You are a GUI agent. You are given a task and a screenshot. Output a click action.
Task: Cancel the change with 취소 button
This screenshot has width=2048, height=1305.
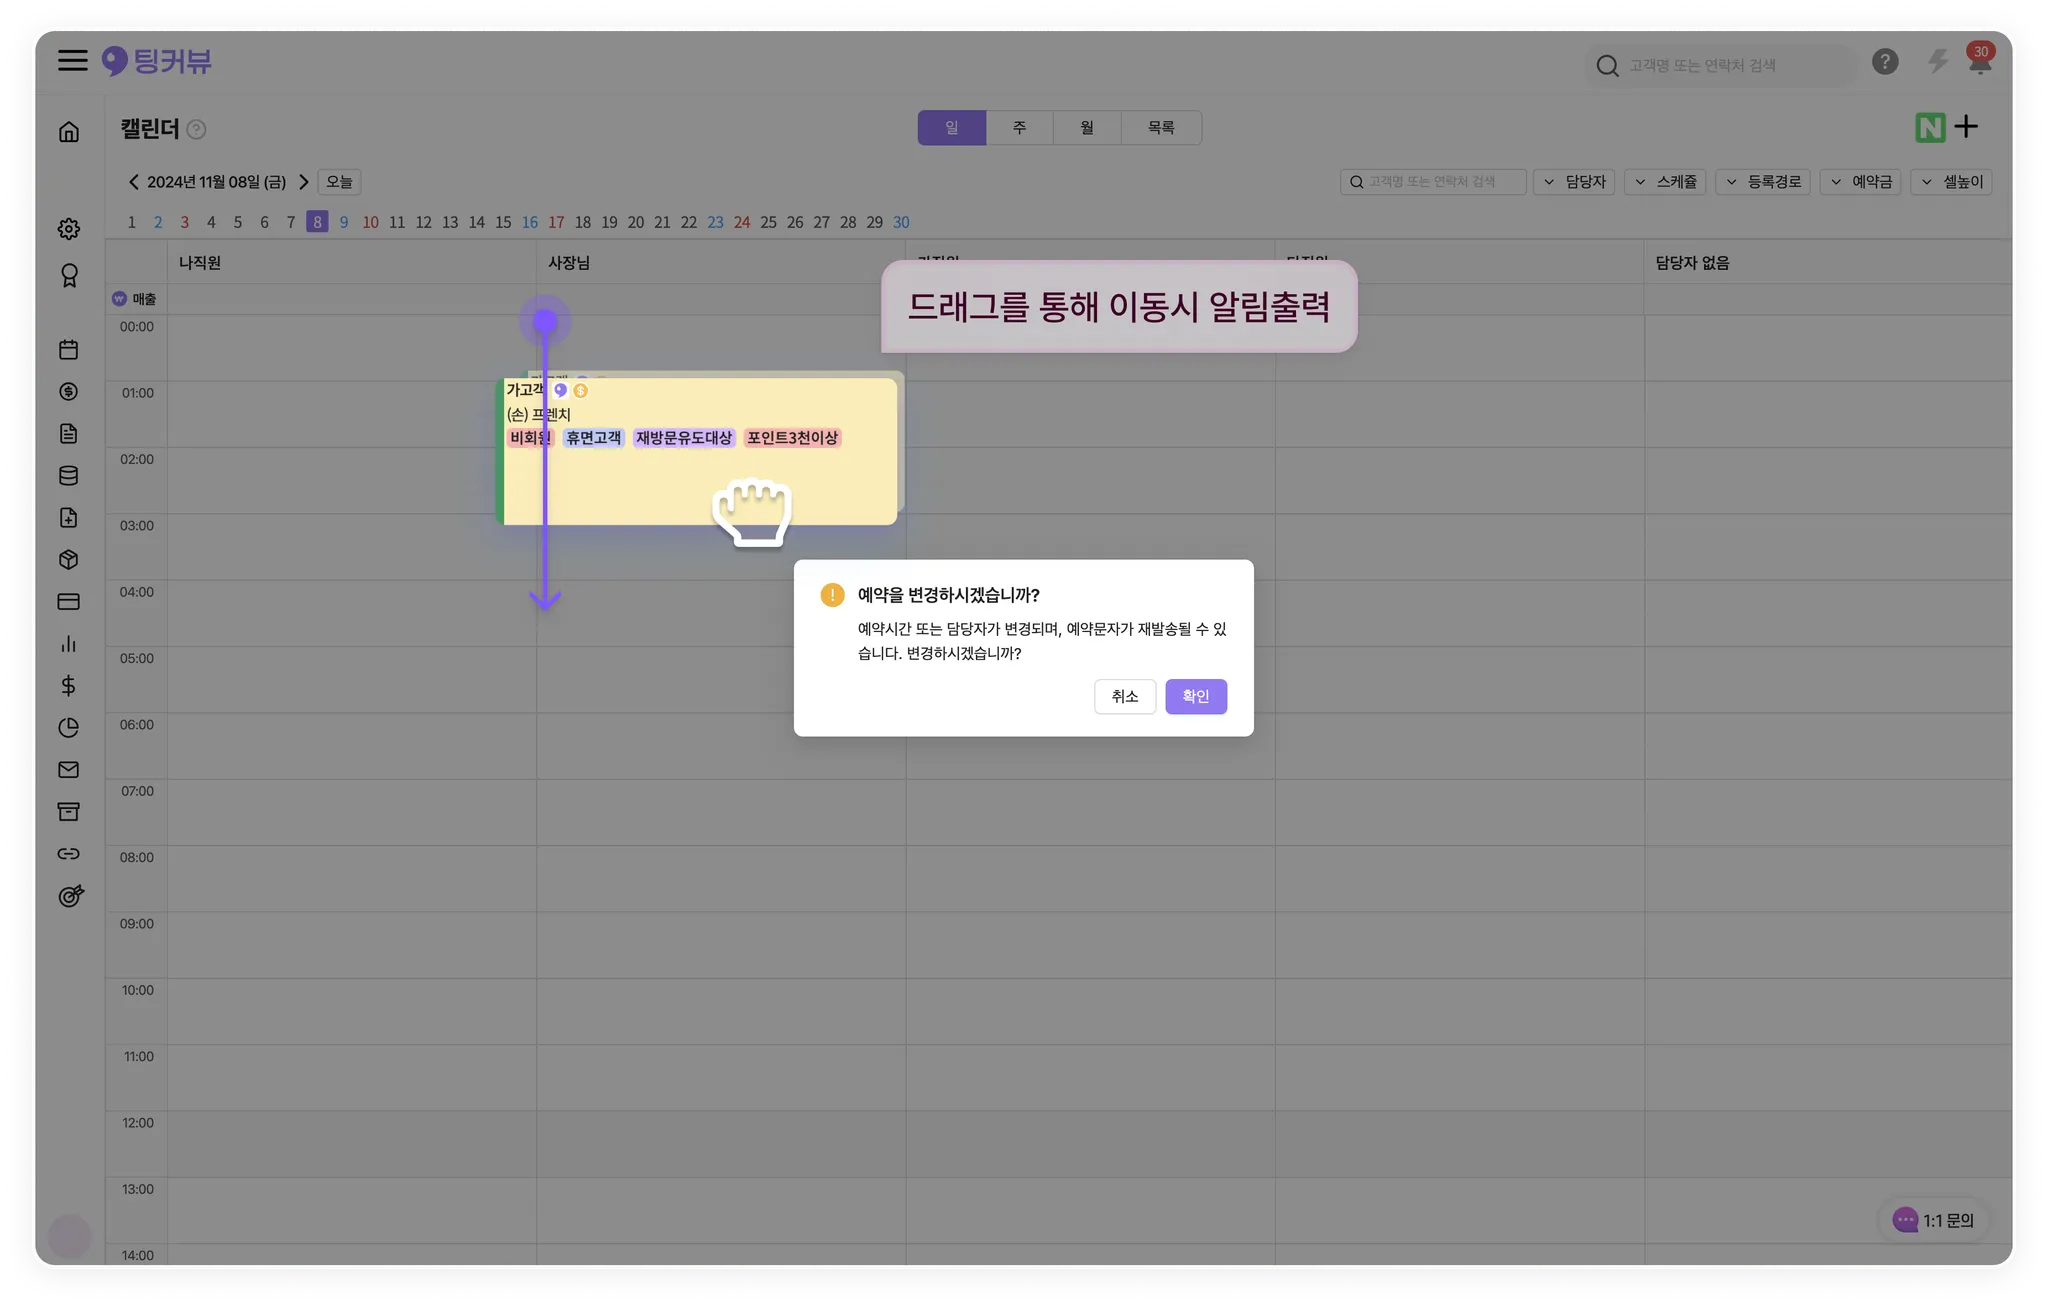coord(1125,697)
